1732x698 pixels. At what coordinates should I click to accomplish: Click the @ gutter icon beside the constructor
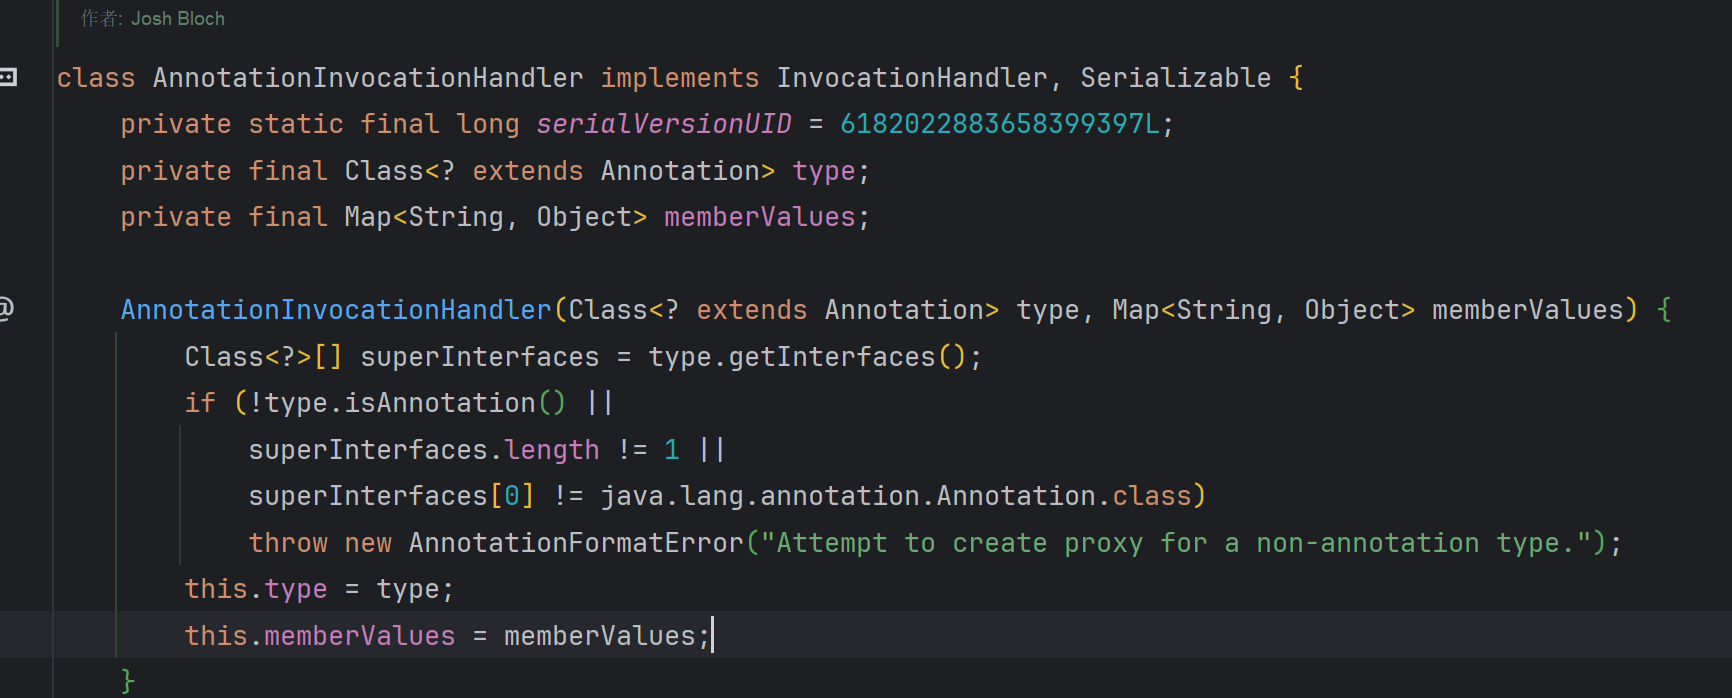pyautogui.click(x=6, y=309)
